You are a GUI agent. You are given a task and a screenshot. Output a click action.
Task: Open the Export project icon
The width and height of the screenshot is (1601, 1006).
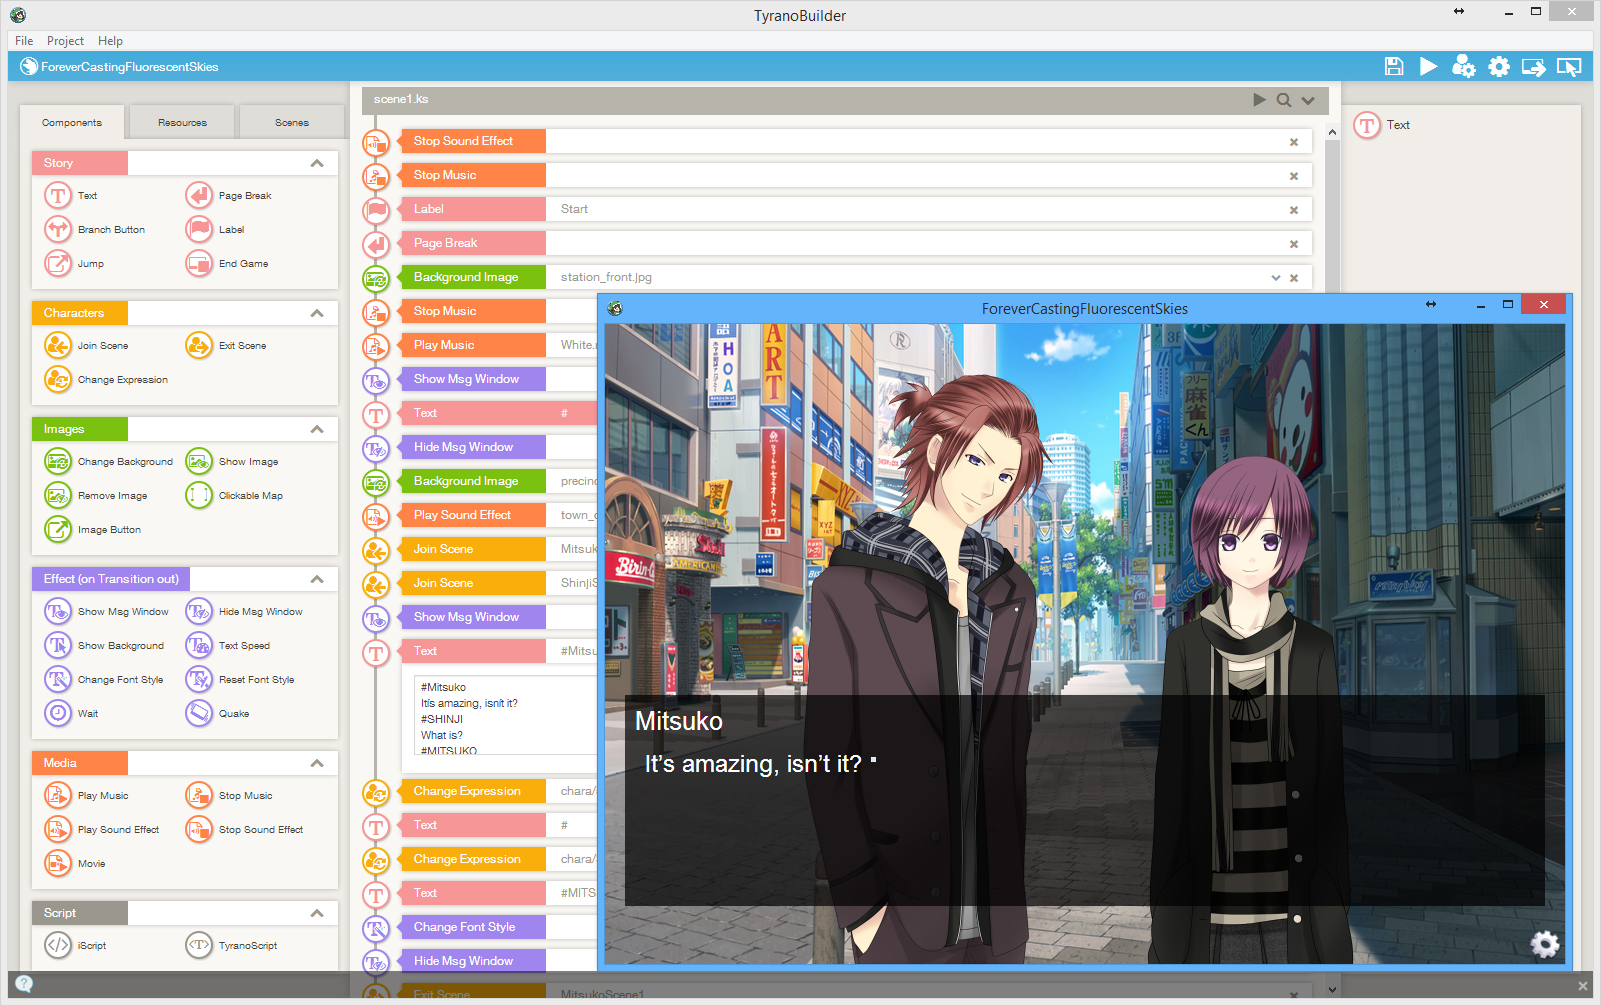[1533, 66]
